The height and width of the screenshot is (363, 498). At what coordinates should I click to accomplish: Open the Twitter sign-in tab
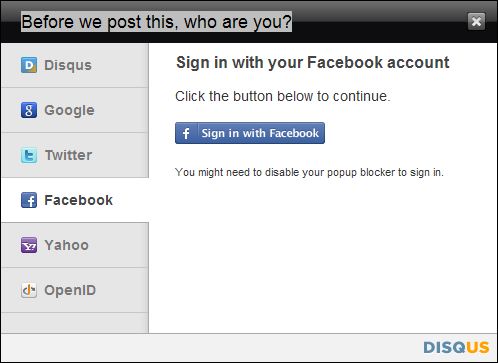pos(75,155)
